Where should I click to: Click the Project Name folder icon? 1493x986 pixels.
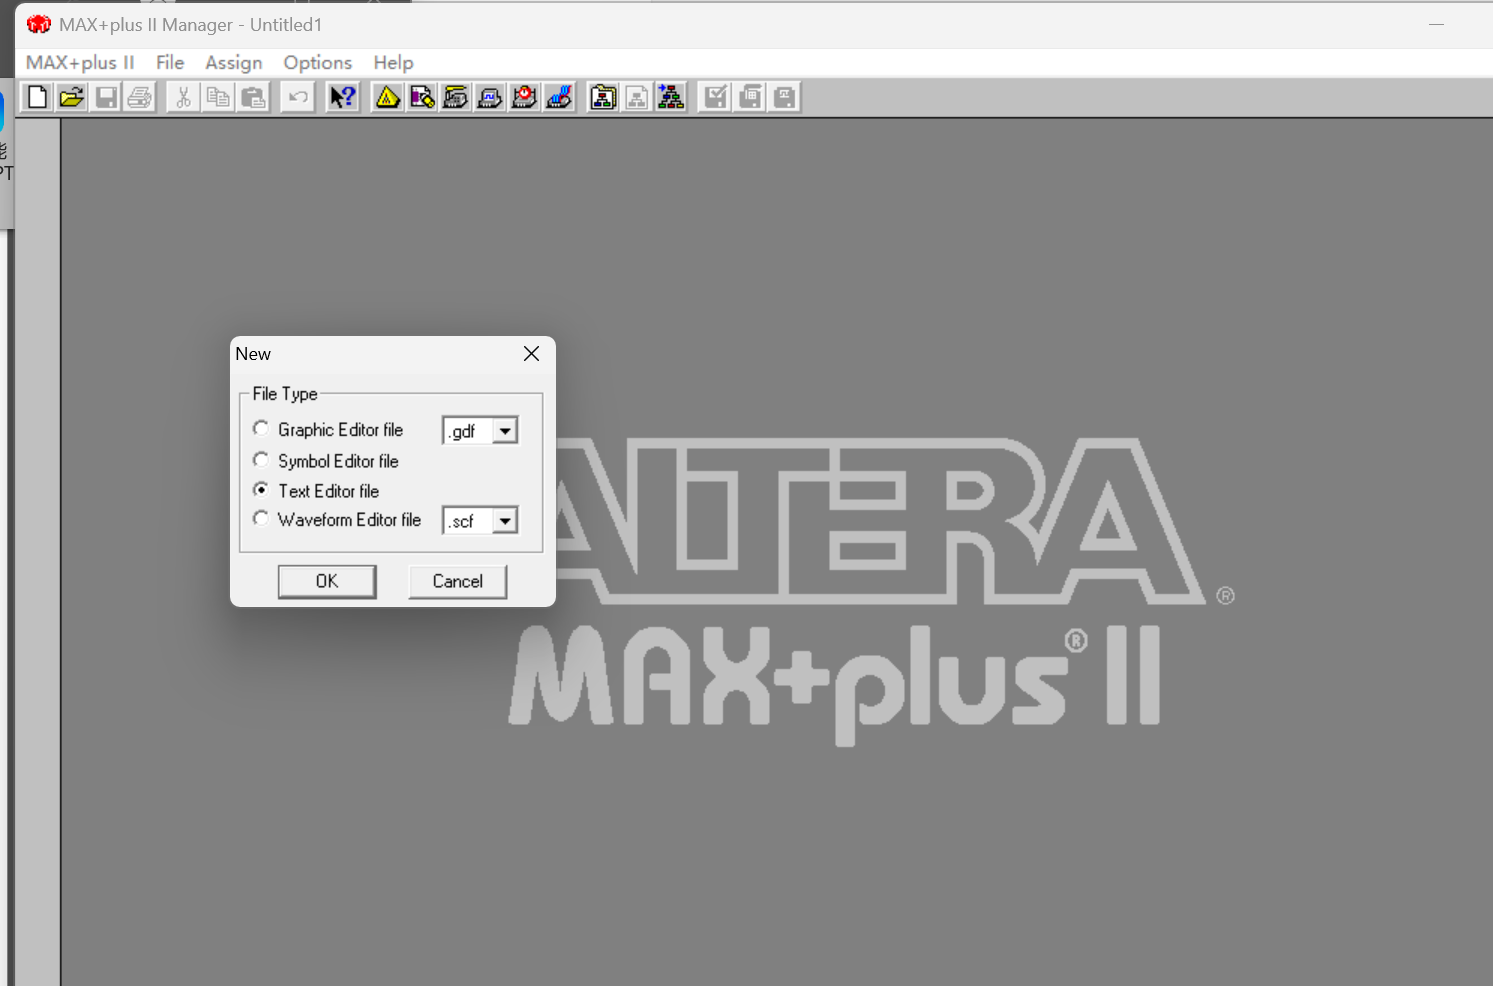[603, 97]
